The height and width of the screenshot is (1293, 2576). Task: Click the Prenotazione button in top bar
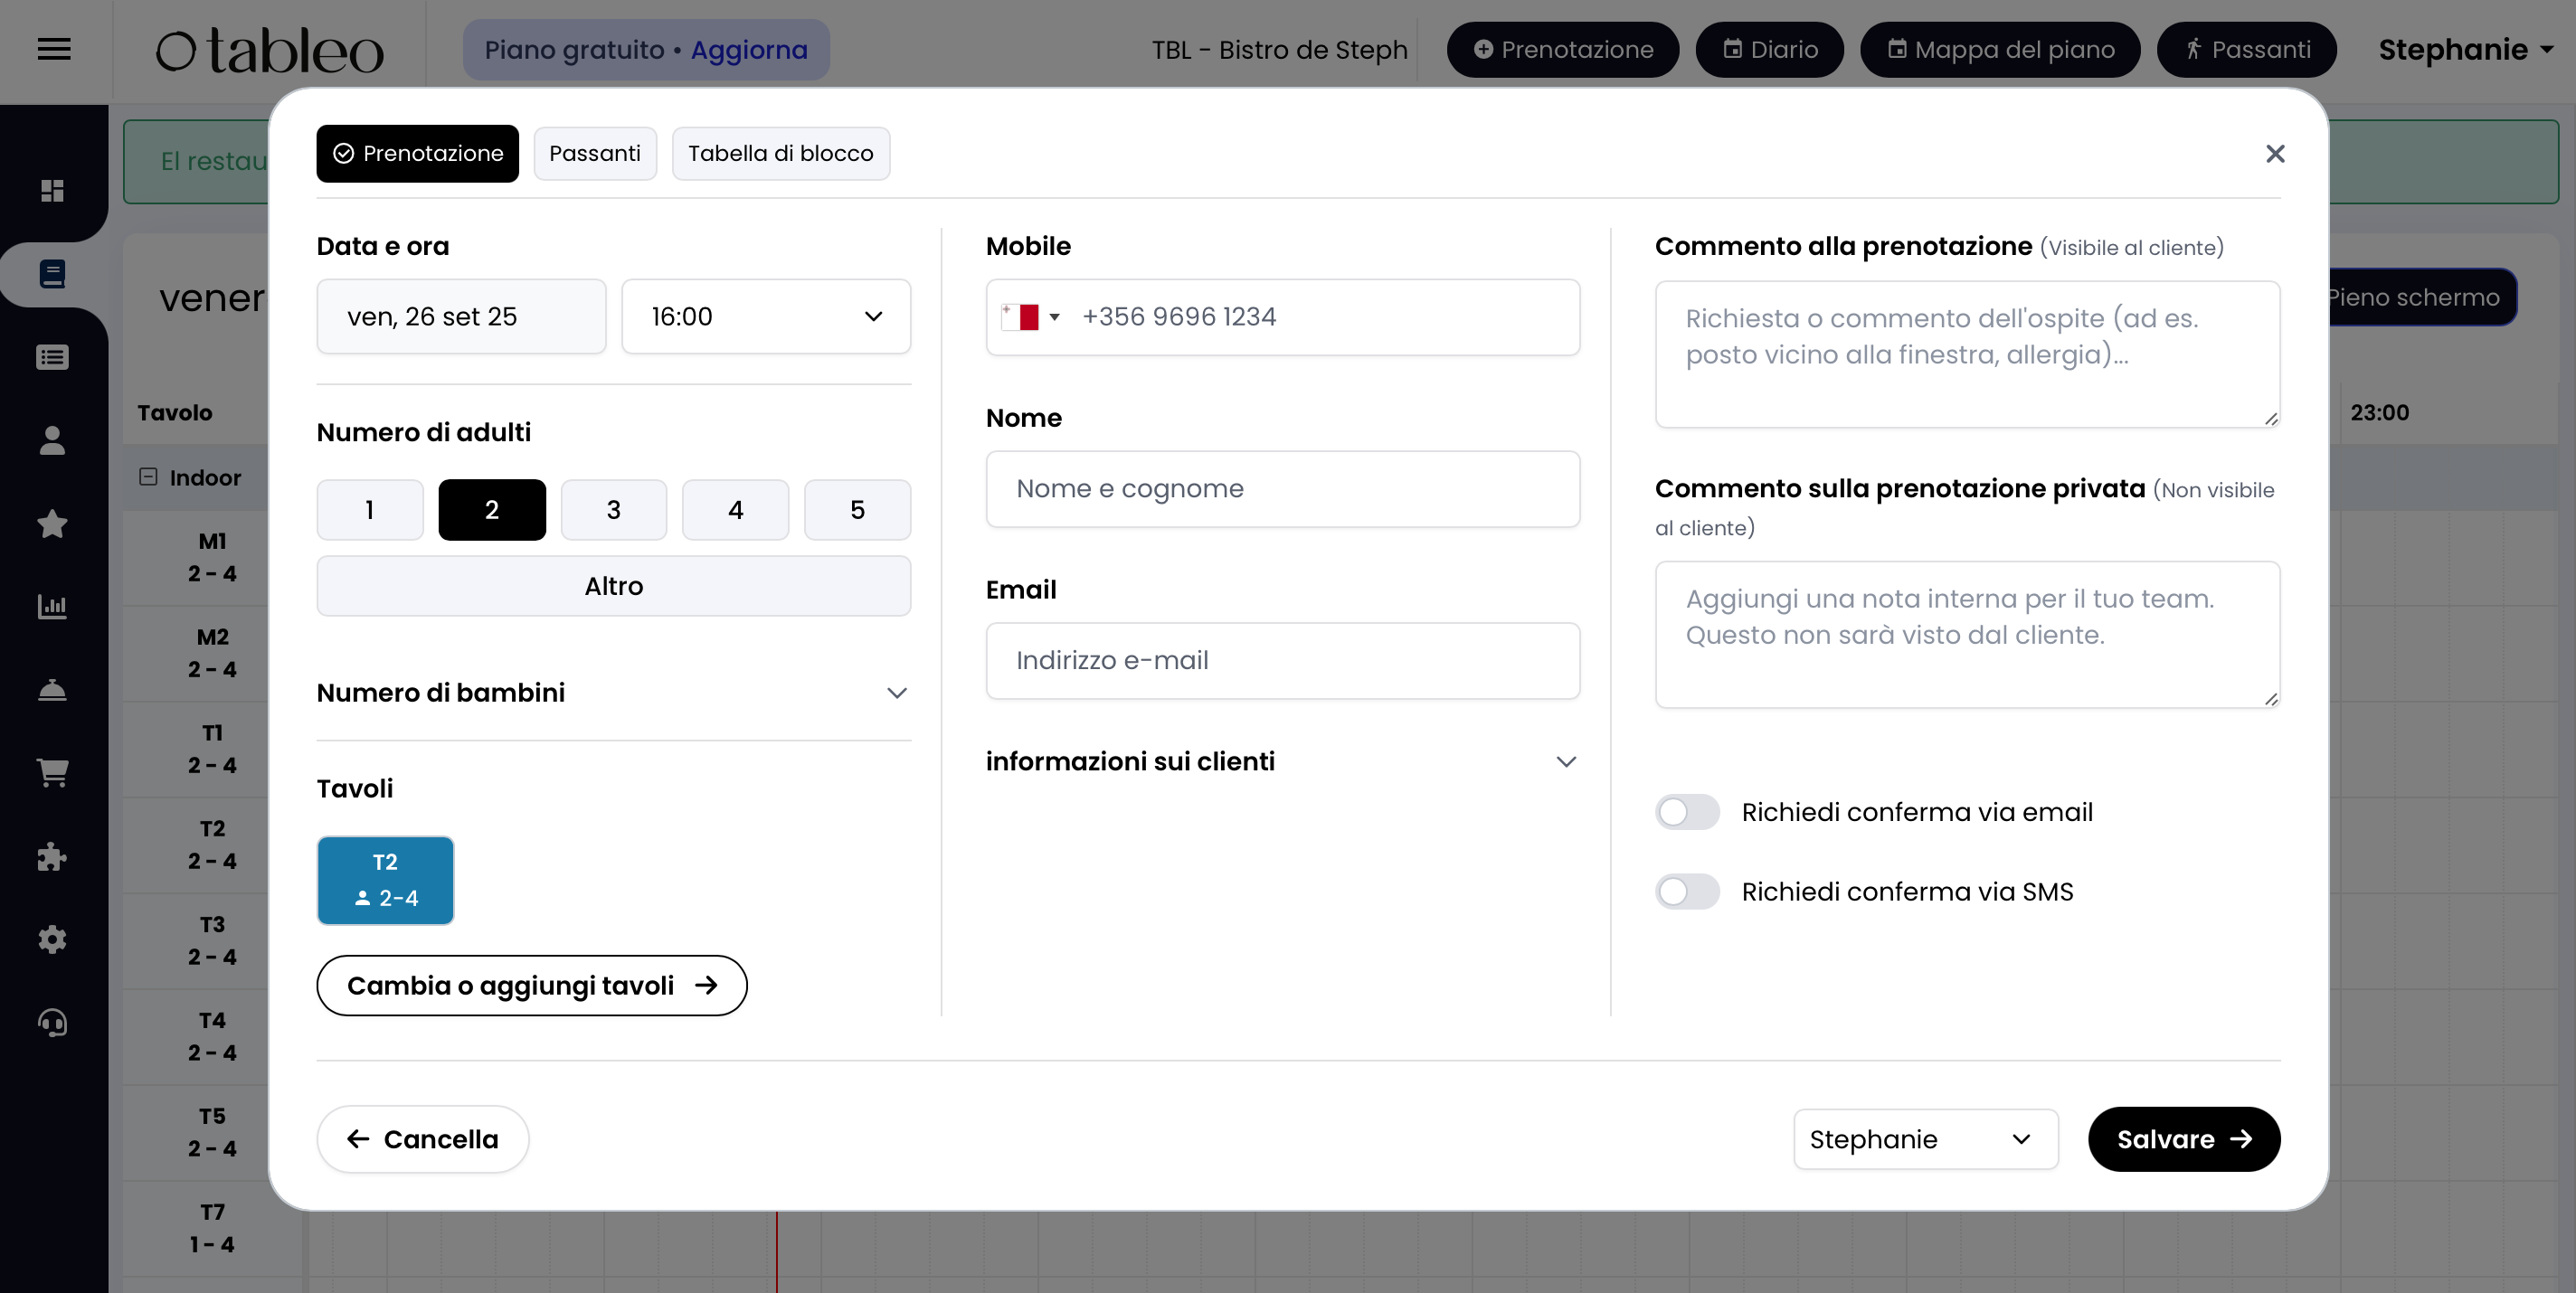pyautogui.click(x=1563, y=50)
